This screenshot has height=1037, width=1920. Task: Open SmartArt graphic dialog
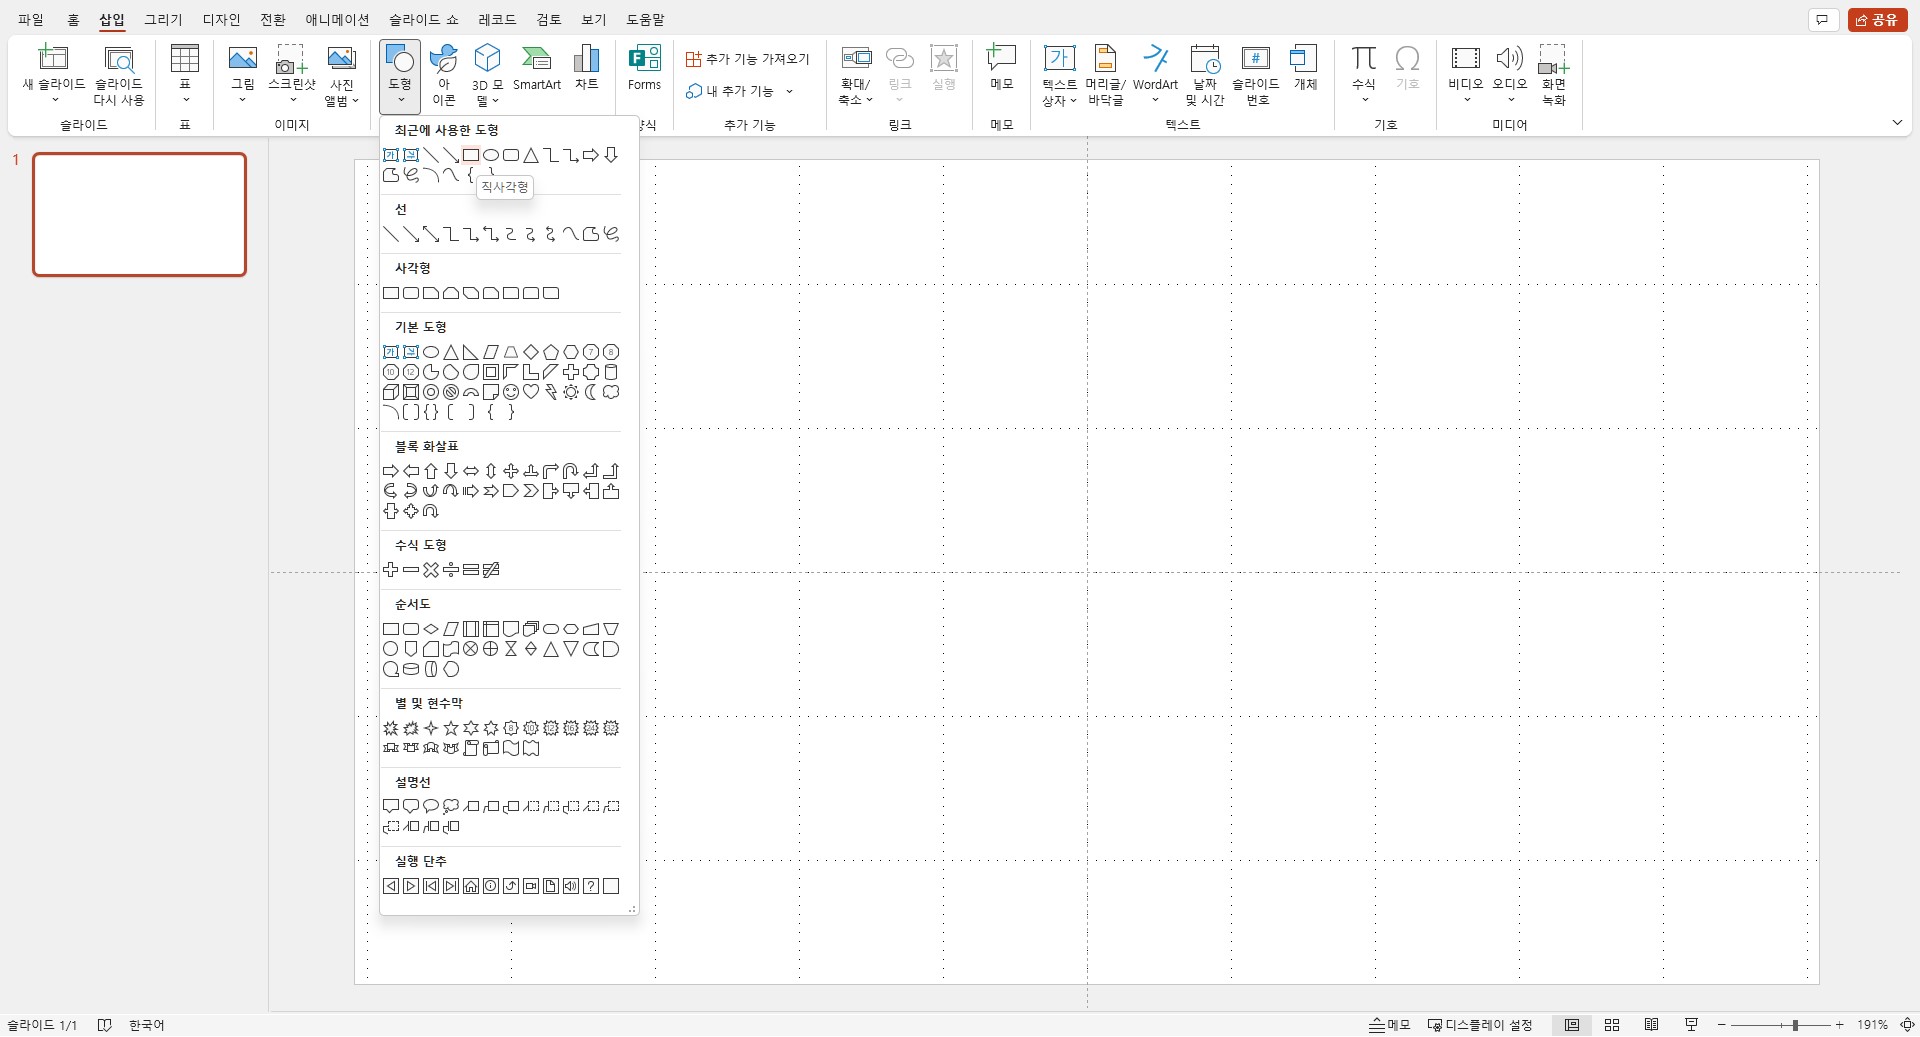click(x=537, y=69)
